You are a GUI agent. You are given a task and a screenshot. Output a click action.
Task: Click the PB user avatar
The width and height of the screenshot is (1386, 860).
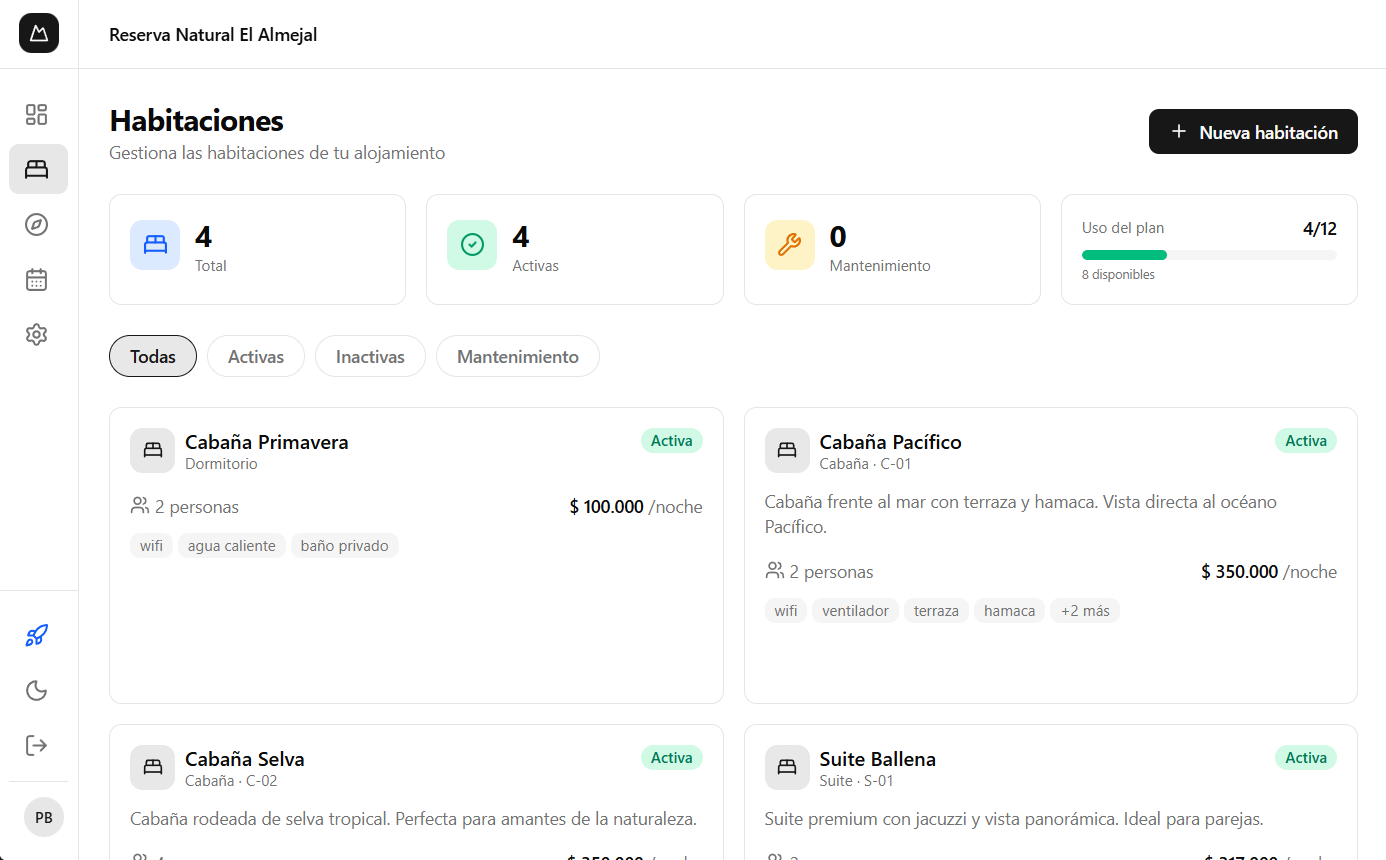(x=43, y=817)
